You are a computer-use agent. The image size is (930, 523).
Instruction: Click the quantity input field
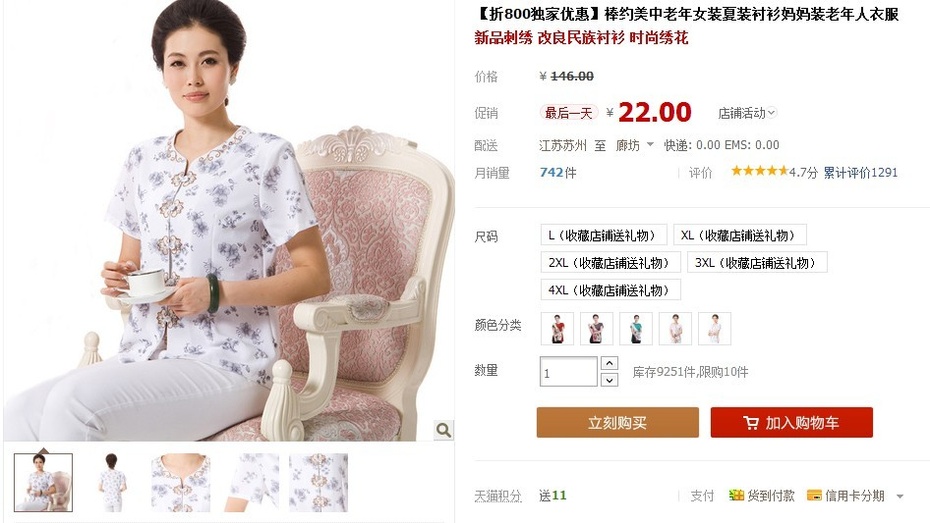pos(568,372)
